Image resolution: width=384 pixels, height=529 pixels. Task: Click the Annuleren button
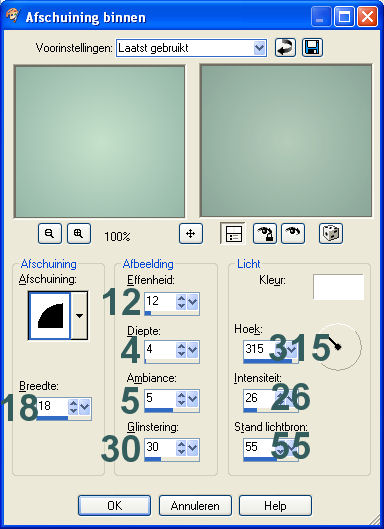tap(195, 506)
